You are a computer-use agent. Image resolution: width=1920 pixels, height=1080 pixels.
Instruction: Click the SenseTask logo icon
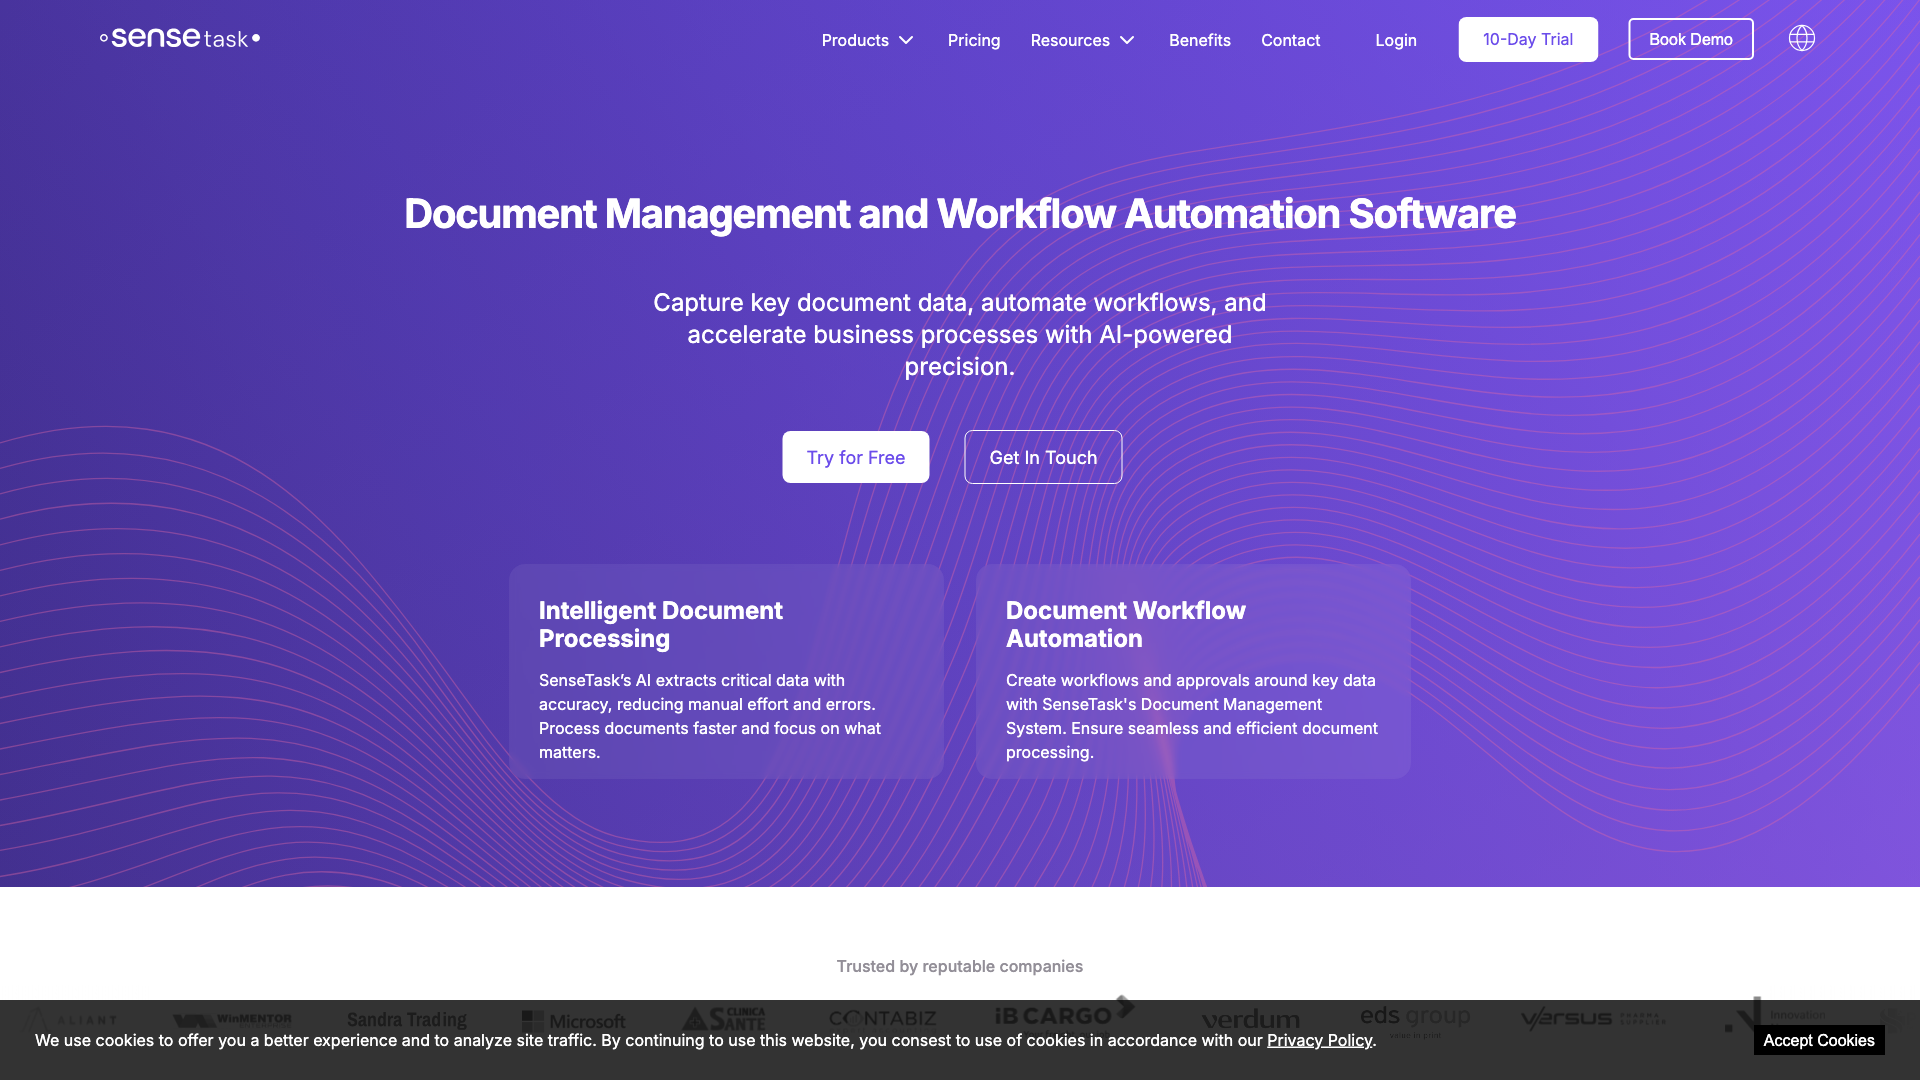pyautogui.click(x=181, y=37)
